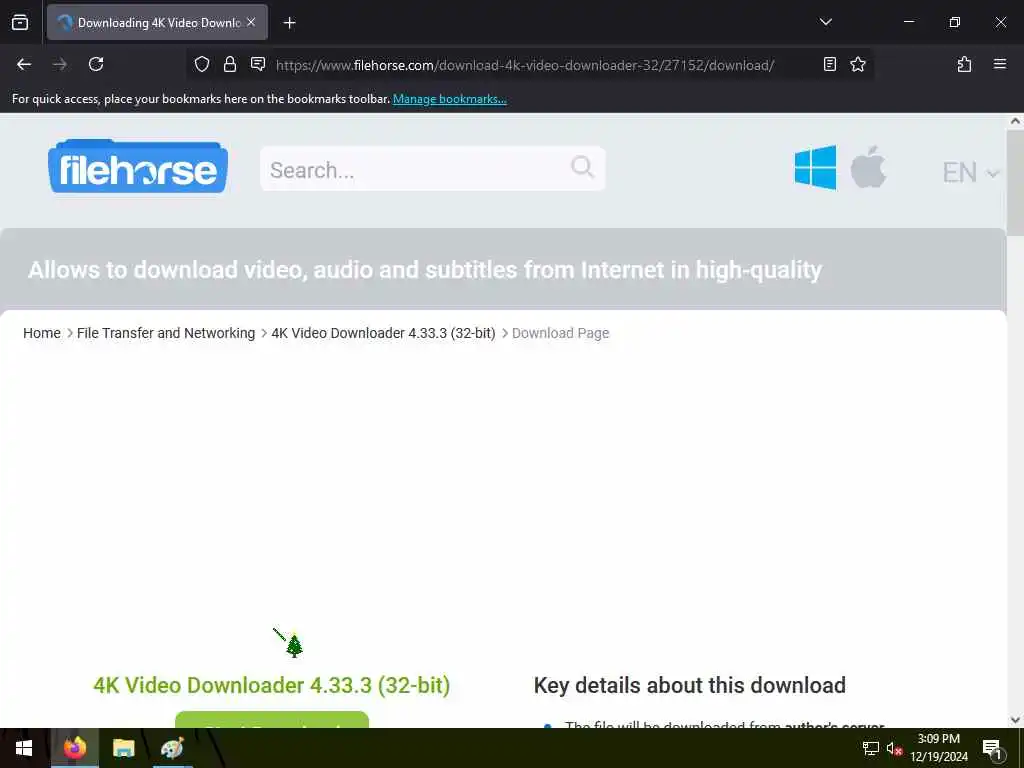
Task: Bookmark this page with the star
Action: point(857,64)
